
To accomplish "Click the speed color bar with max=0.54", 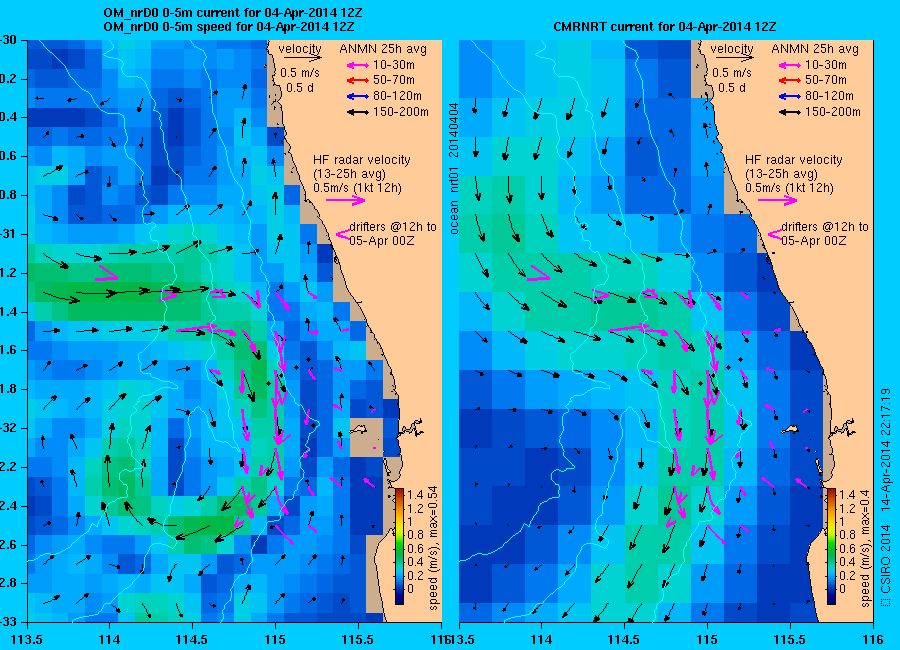I will point(399,546).
